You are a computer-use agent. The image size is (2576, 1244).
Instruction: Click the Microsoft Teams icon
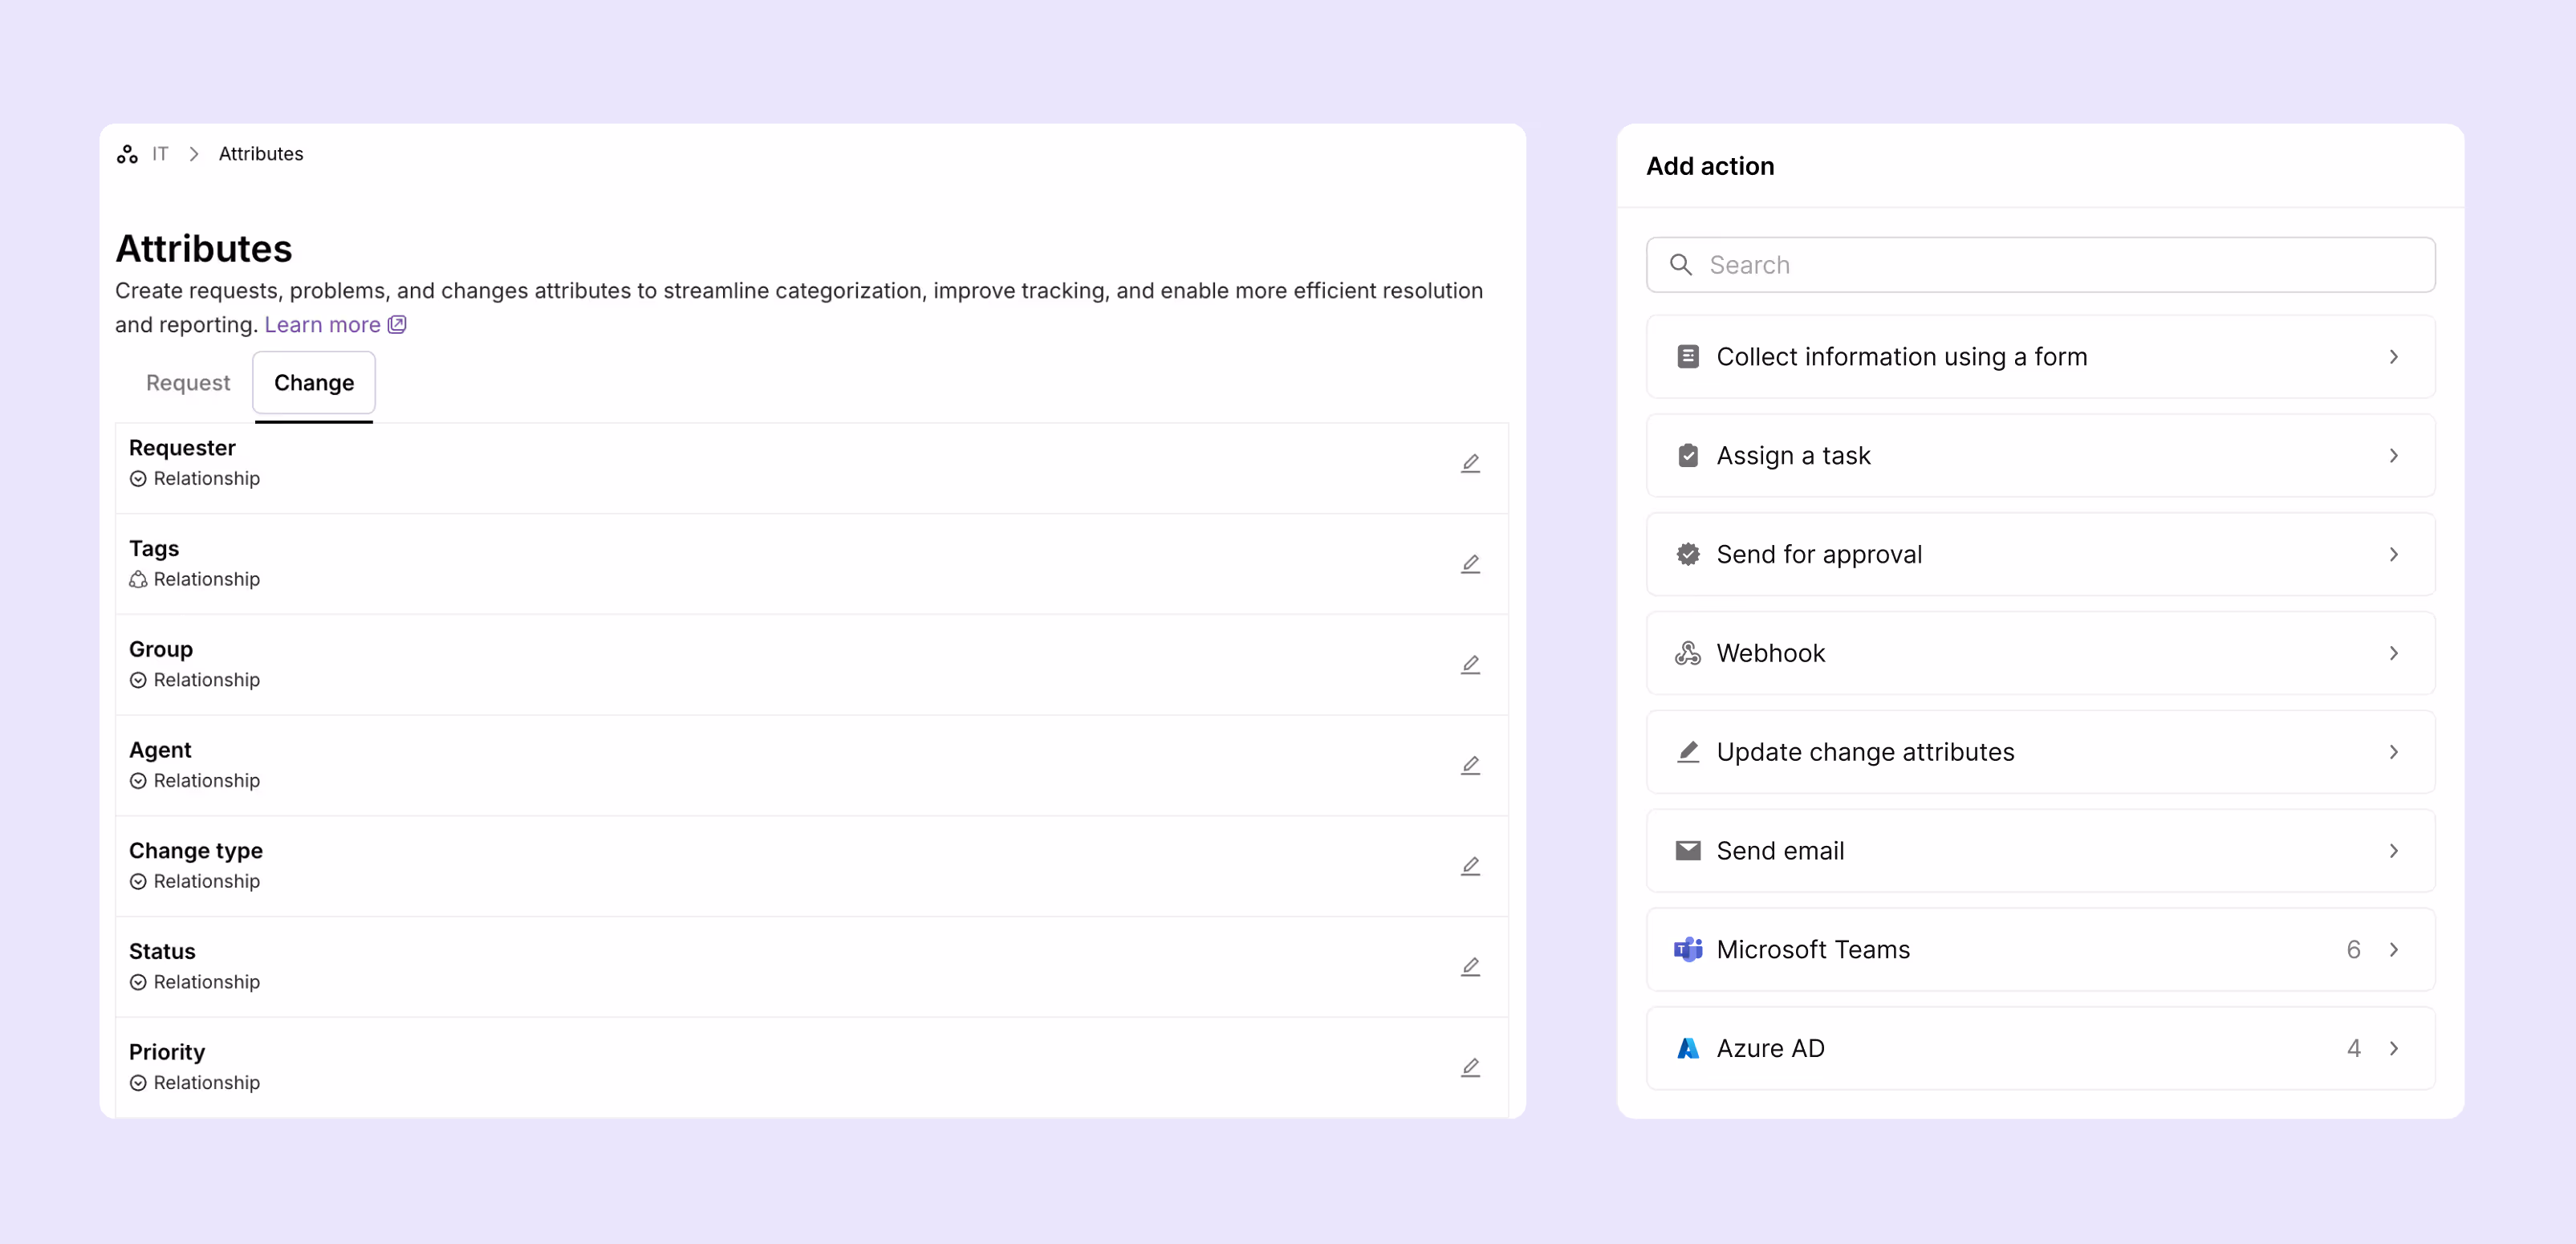tap(1688, 949)
